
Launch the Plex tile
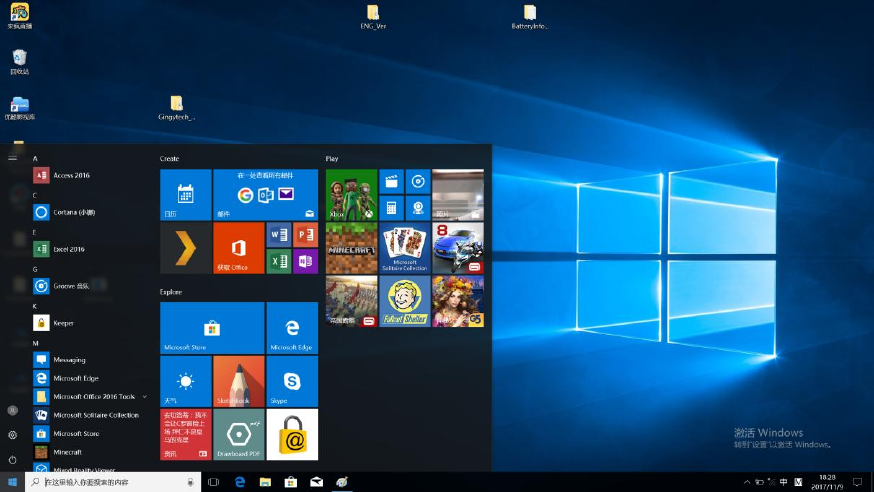click(x=185, y=248)
